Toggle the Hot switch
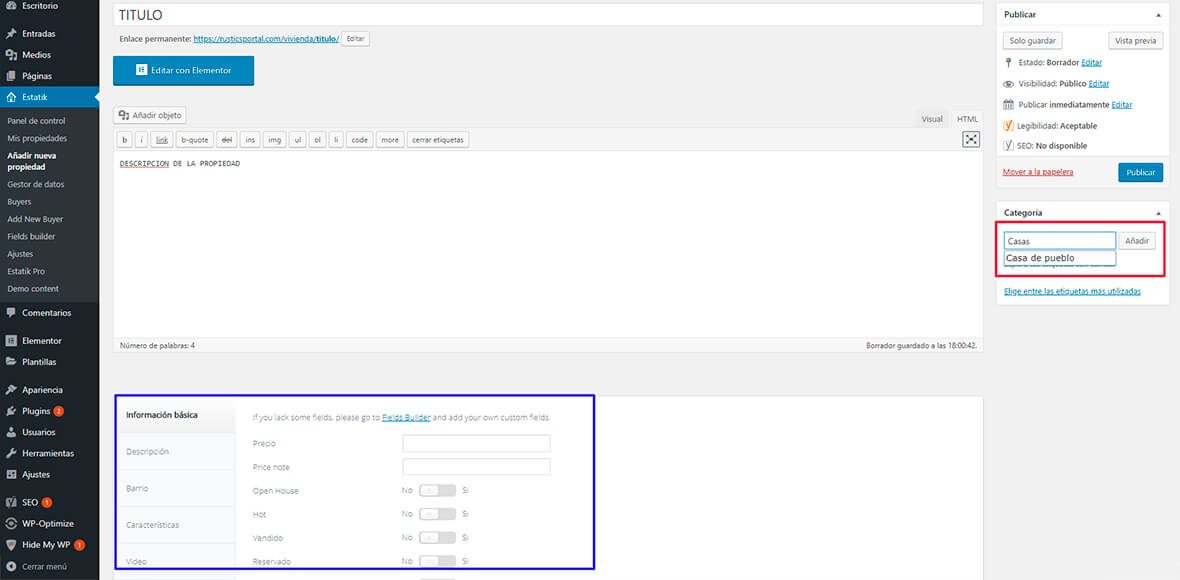Screen dimensions: 1180x580 437,515
